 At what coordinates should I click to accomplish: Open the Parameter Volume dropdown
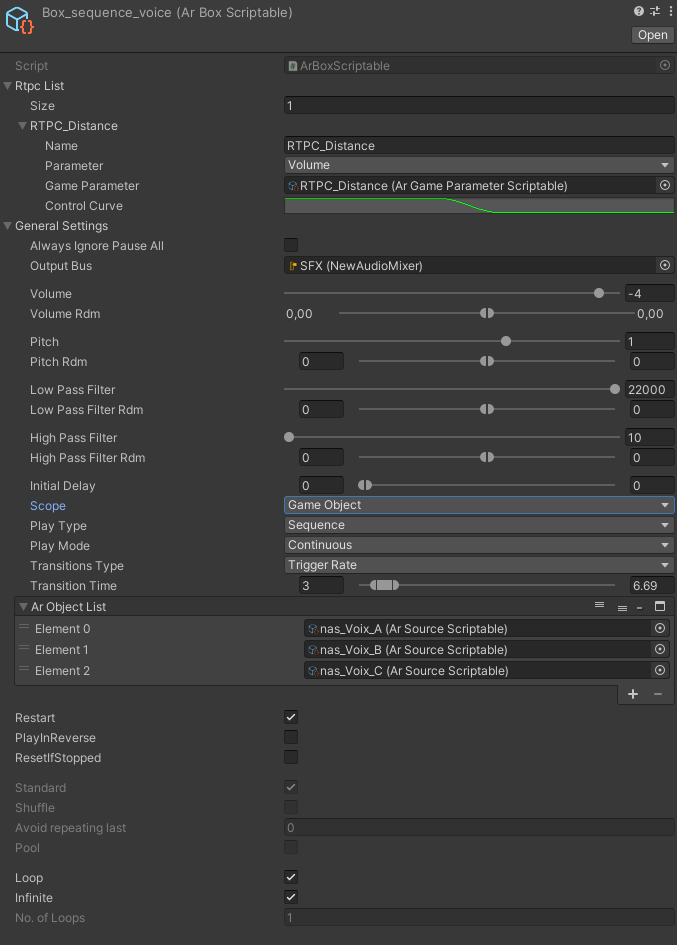click(x=479, y=165)
